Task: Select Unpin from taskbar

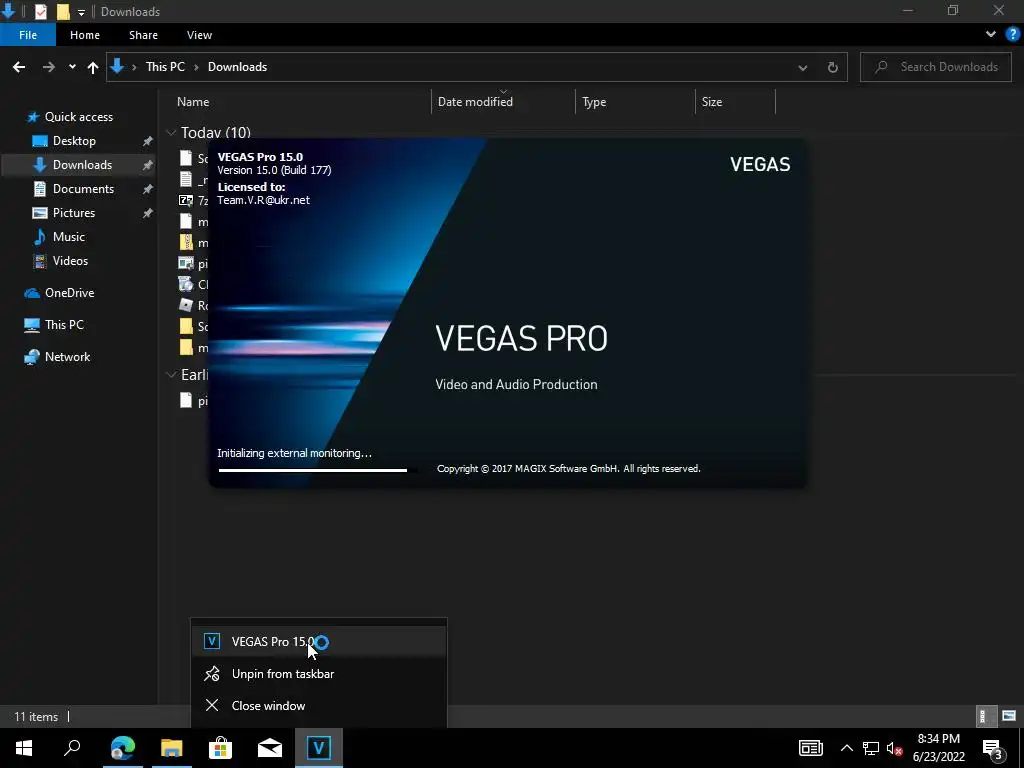Action: (319, 673)
